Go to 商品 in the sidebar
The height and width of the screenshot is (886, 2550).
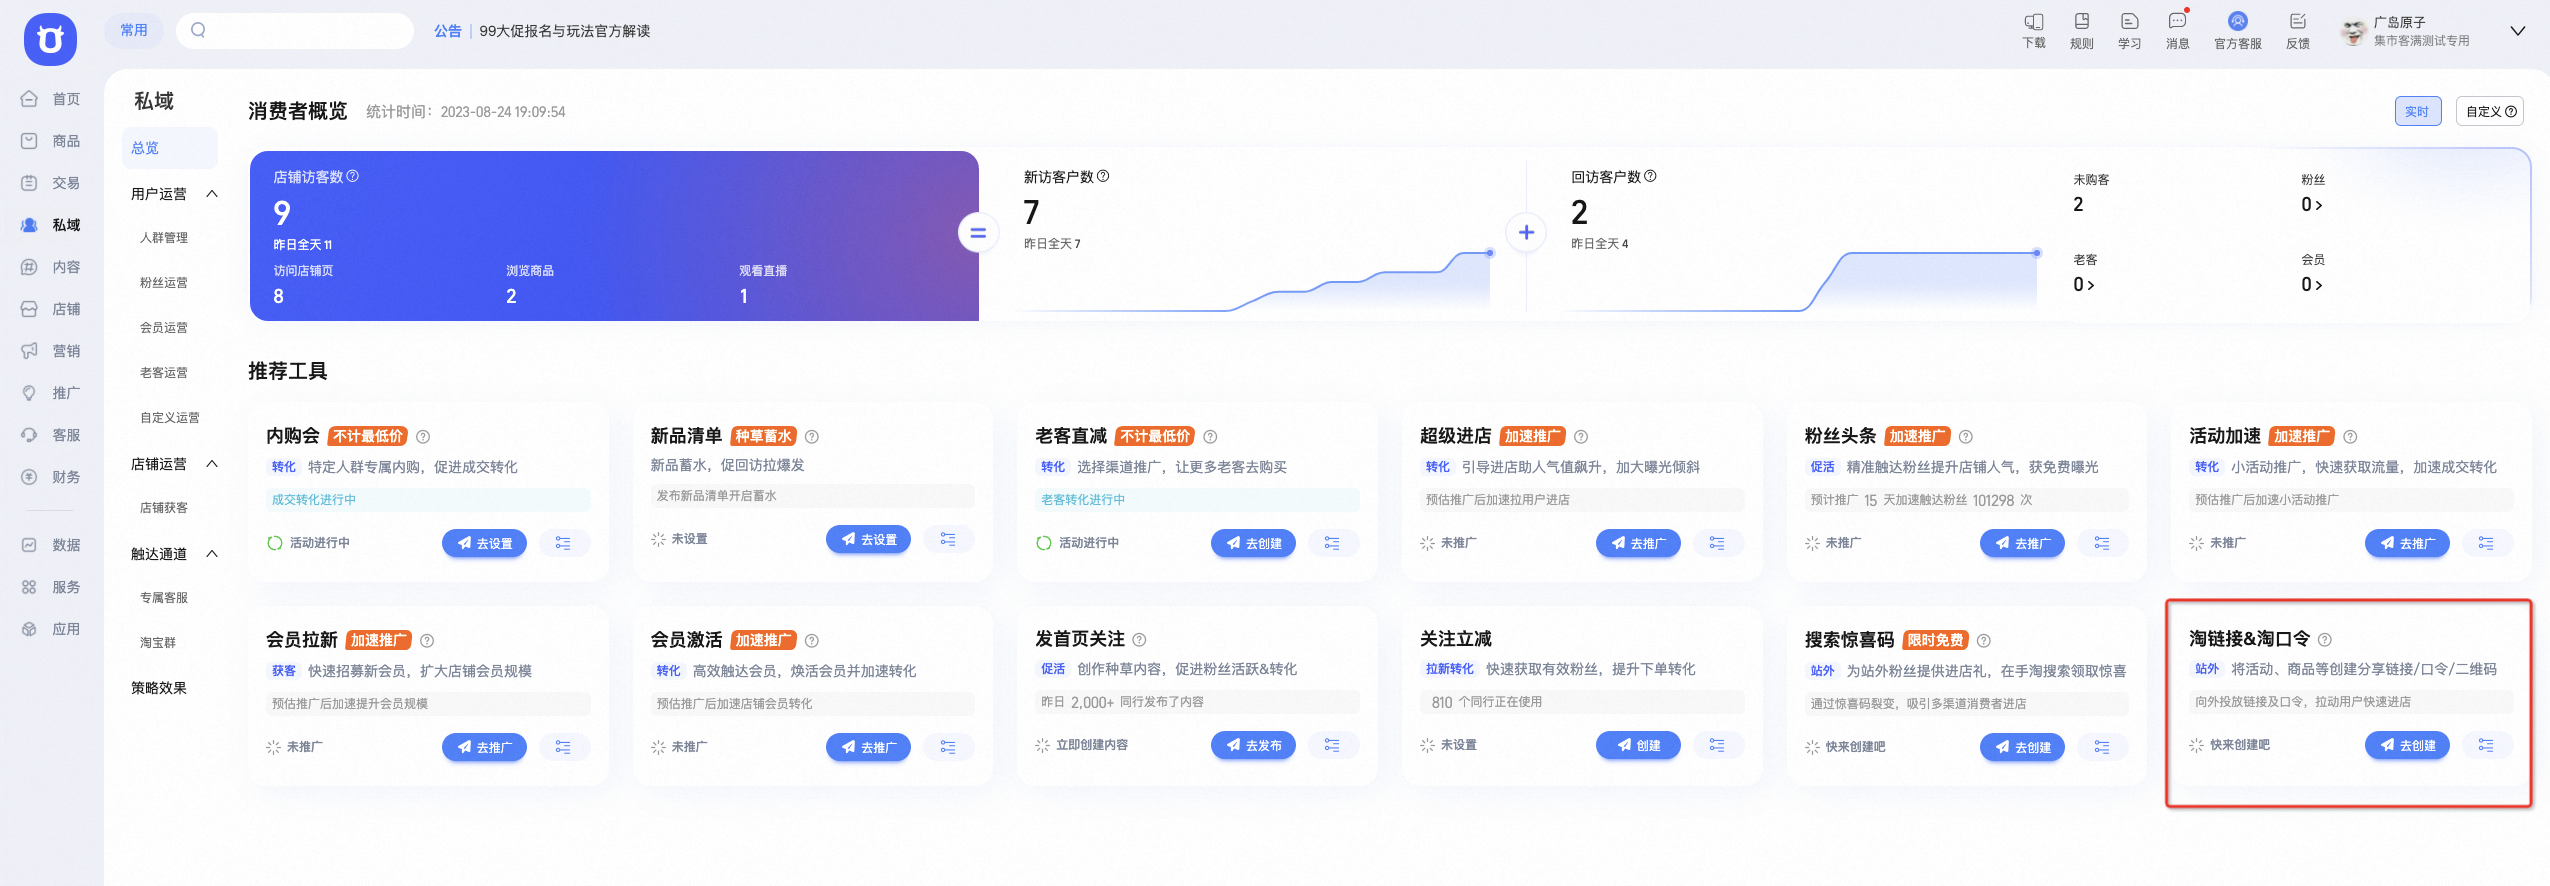click(x=51, y=141)
